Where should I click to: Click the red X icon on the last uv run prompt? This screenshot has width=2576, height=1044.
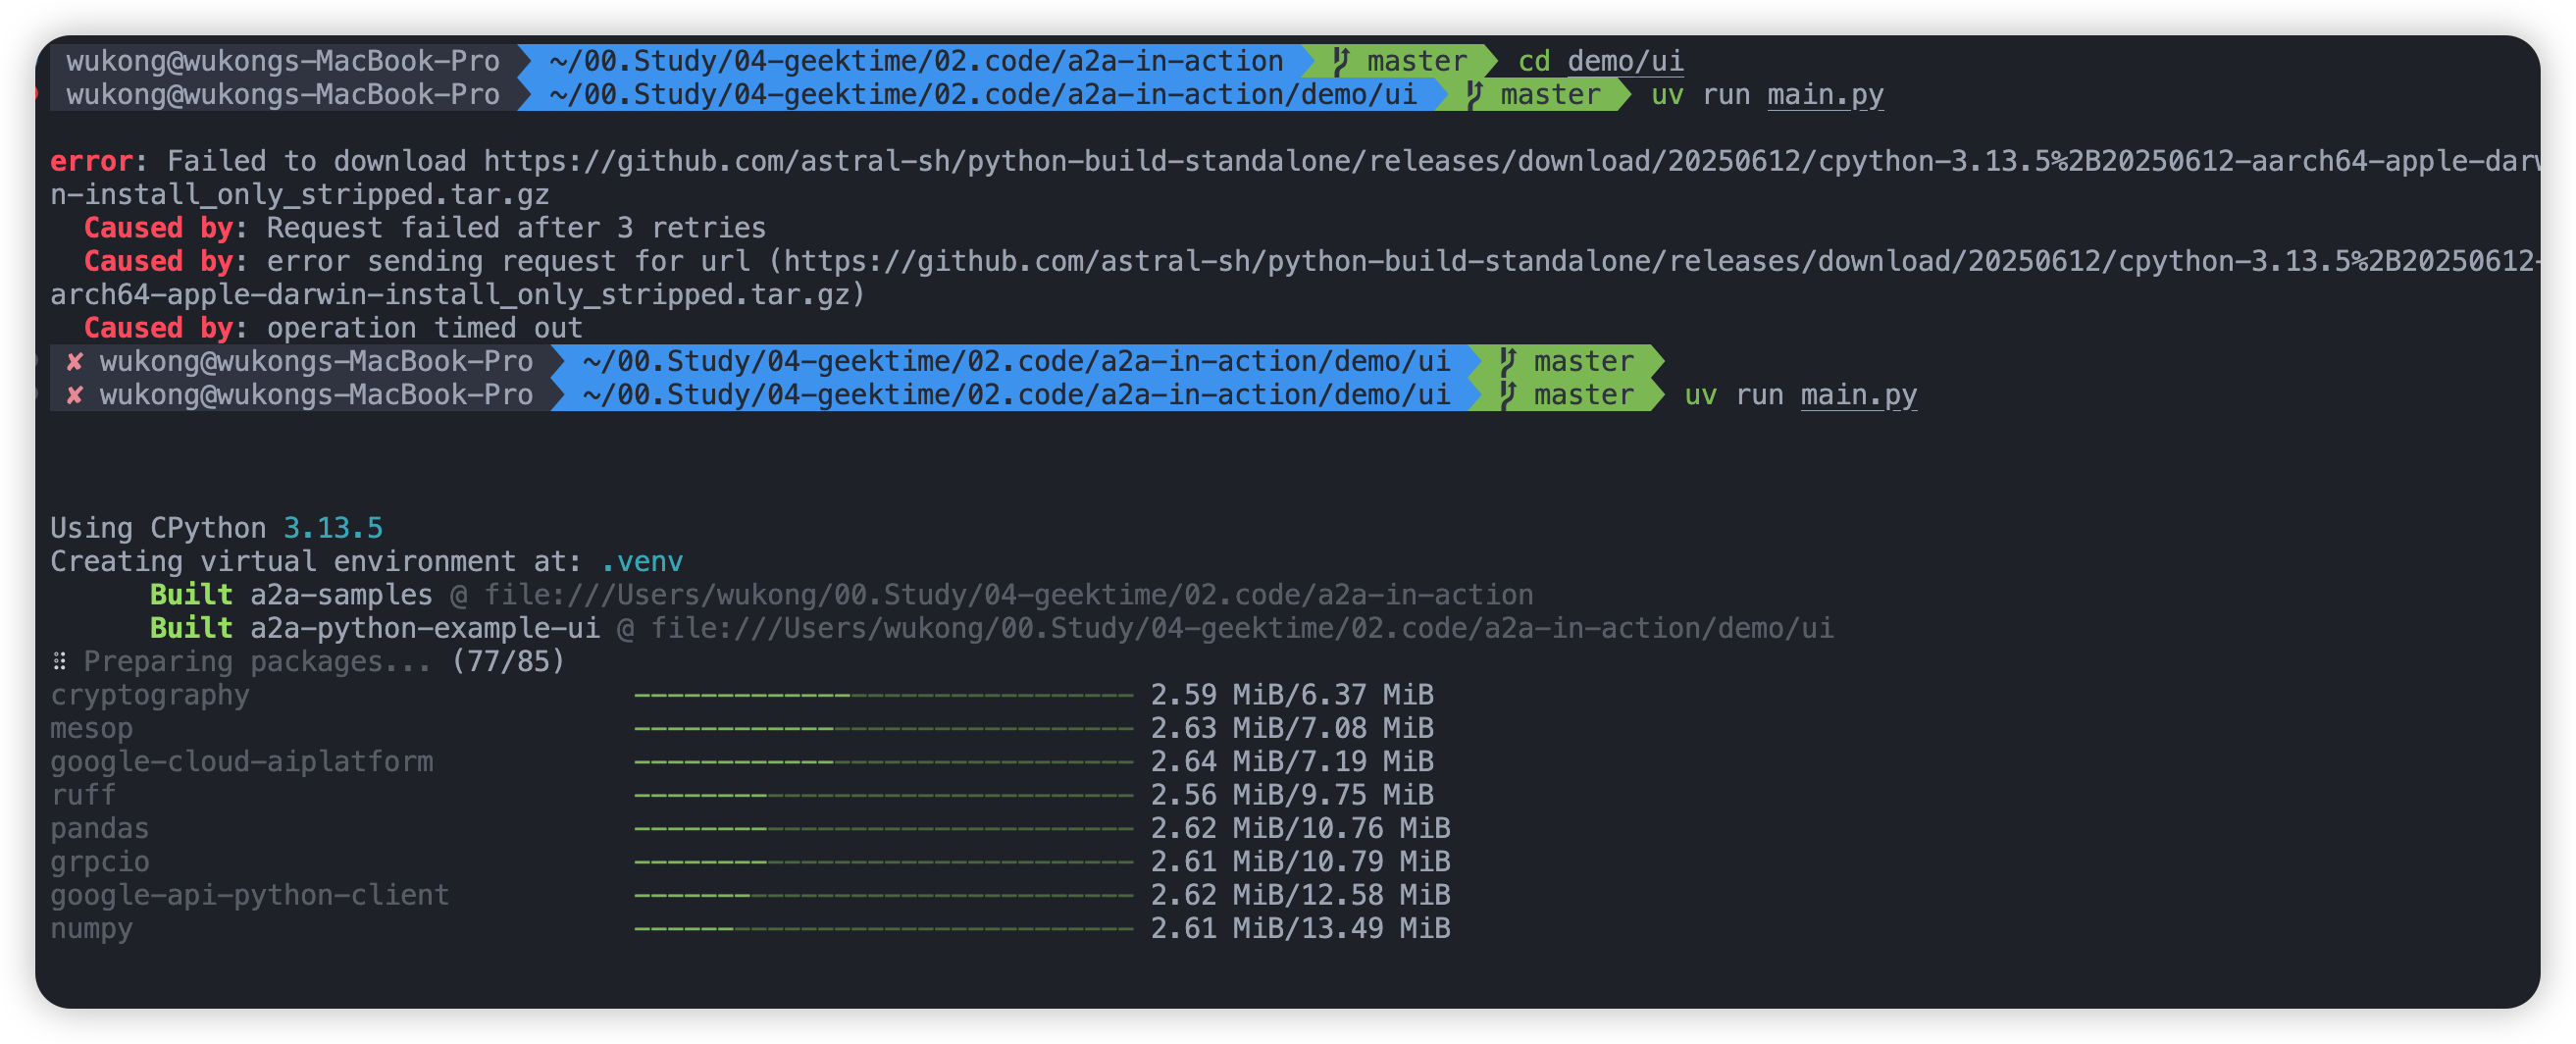(x=74, y=395)
